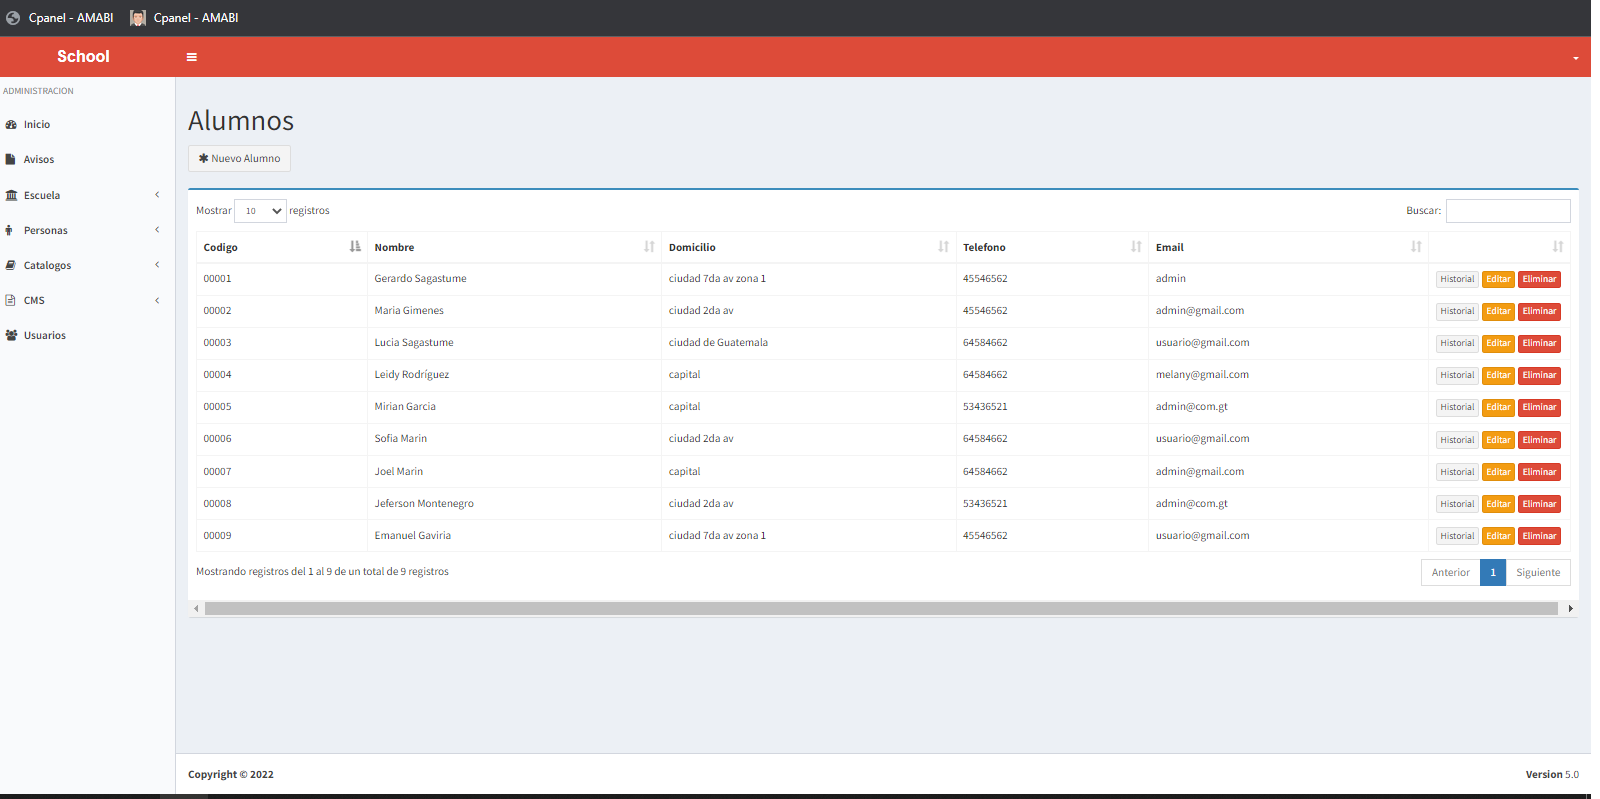Screen dimensions: 1600x799
Task: Click the horizontal table scrollbar thumb
Action: [x=881, y=608]
